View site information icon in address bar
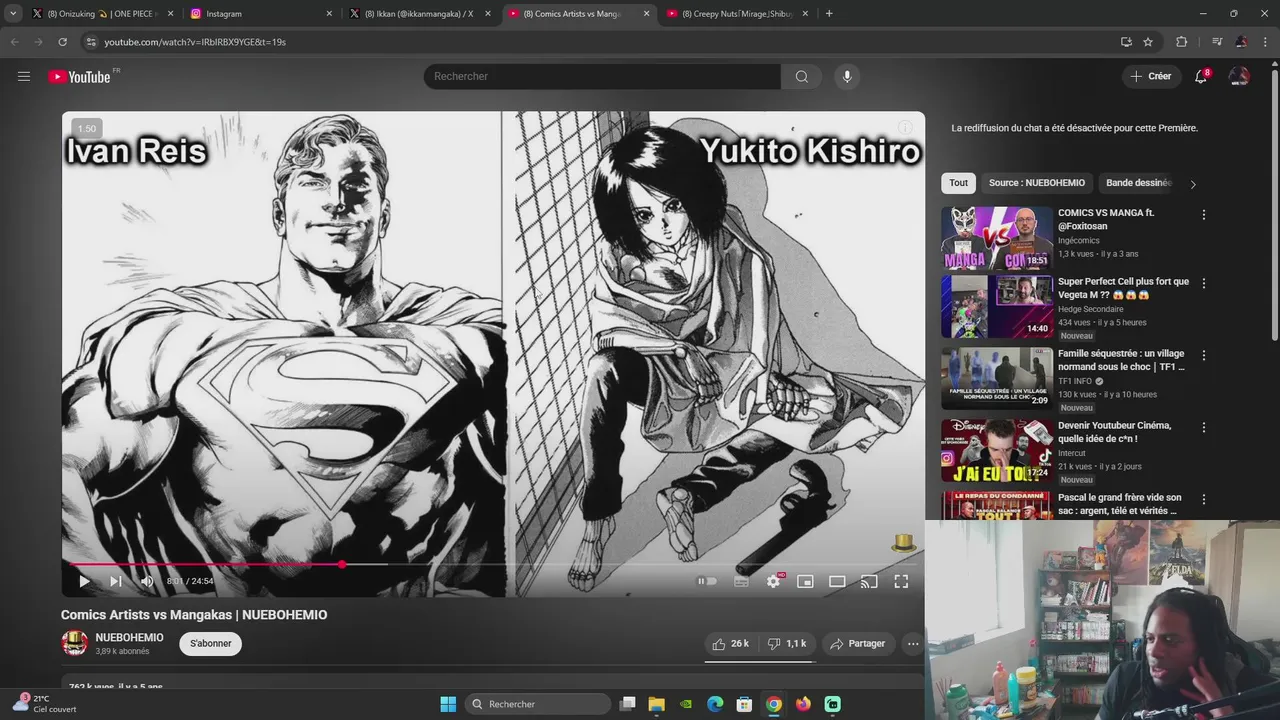 91,42
